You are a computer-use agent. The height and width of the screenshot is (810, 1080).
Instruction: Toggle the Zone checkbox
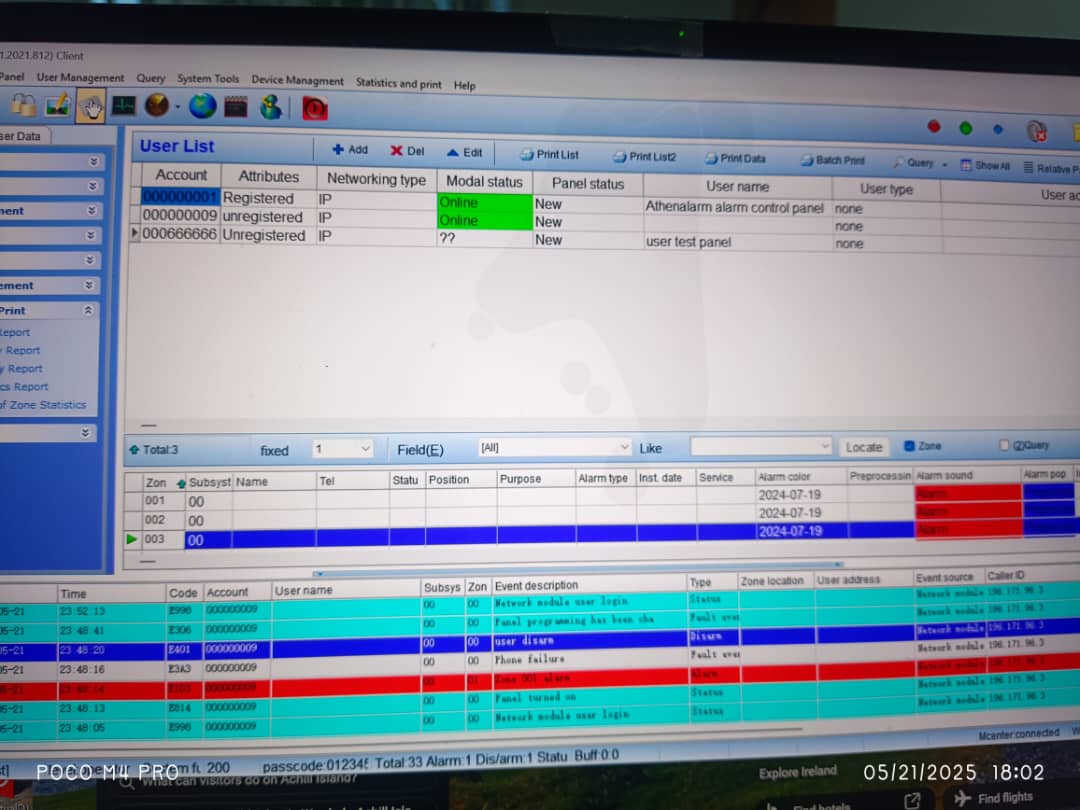(908, 446)
